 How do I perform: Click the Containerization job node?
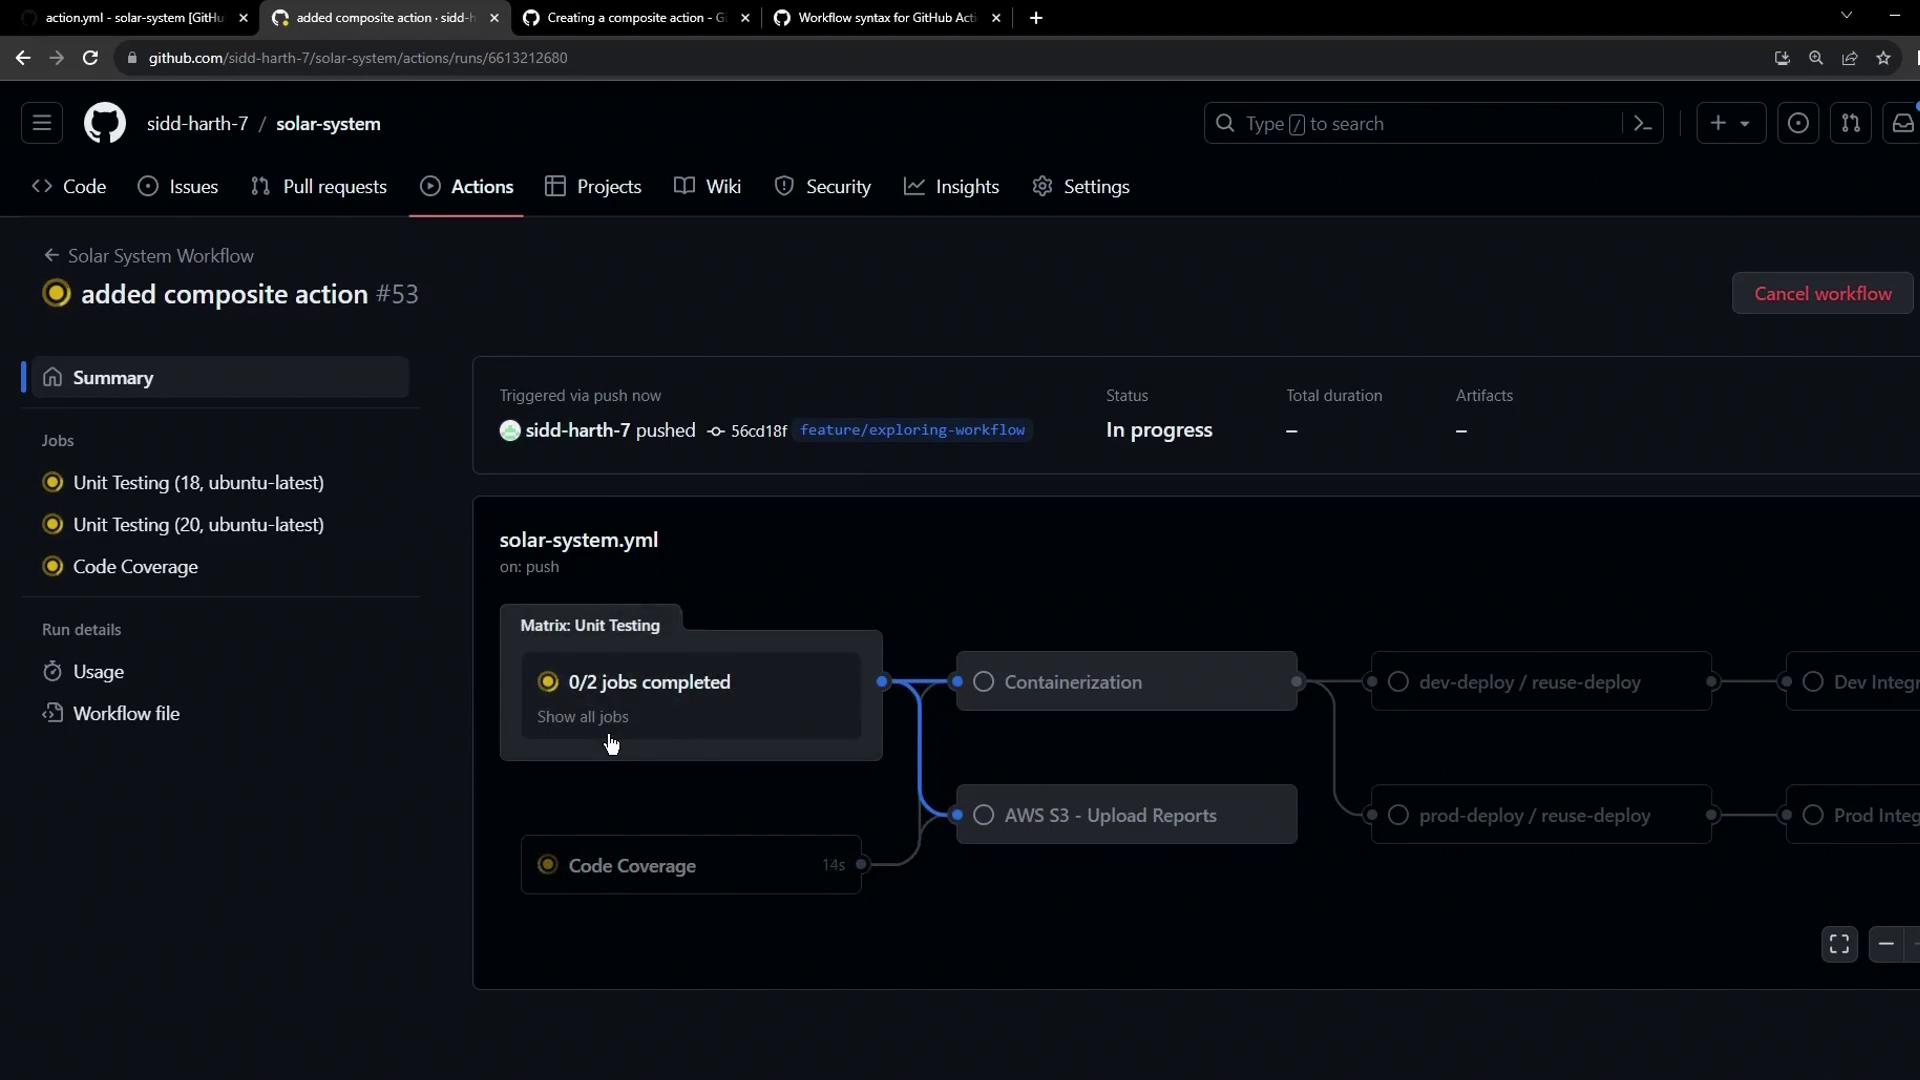coord(1126,682)
